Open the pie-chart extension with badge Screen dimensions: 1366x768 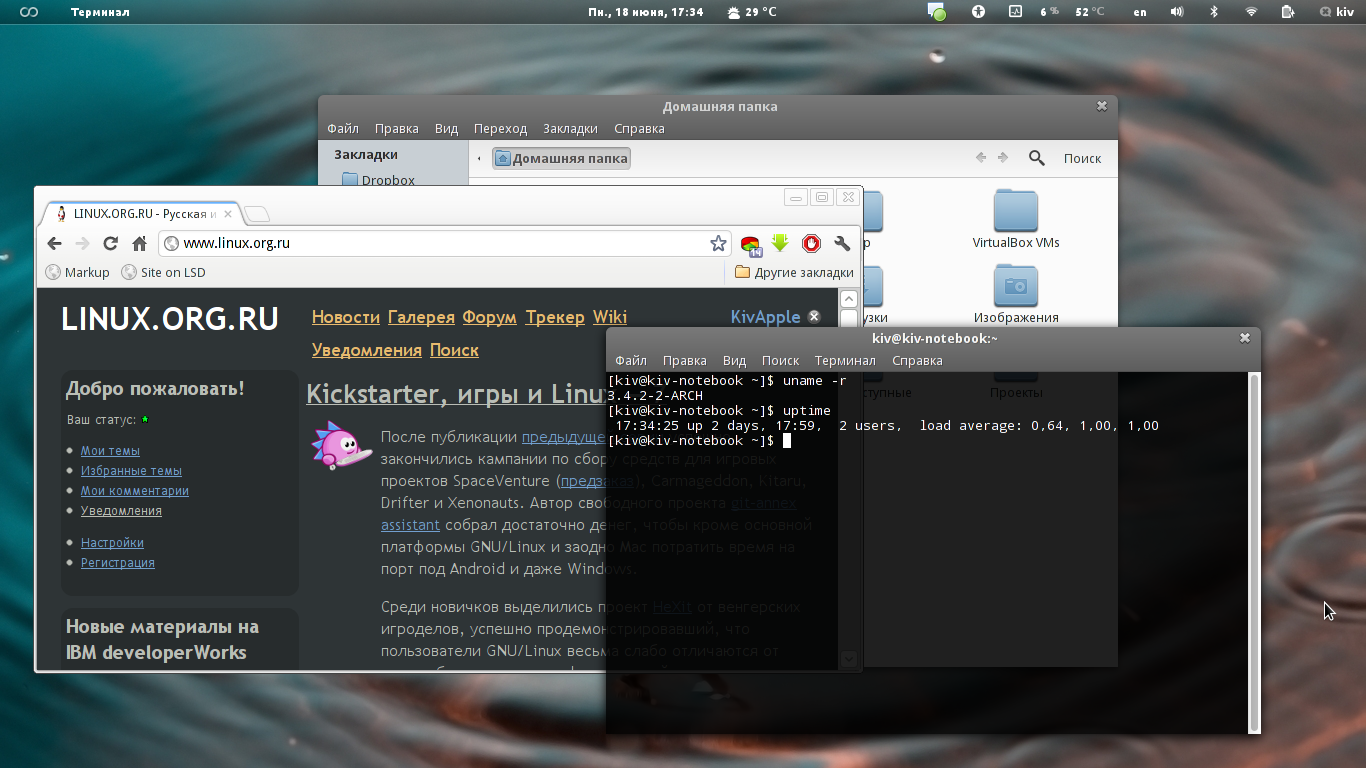click(x=751, y=244)
